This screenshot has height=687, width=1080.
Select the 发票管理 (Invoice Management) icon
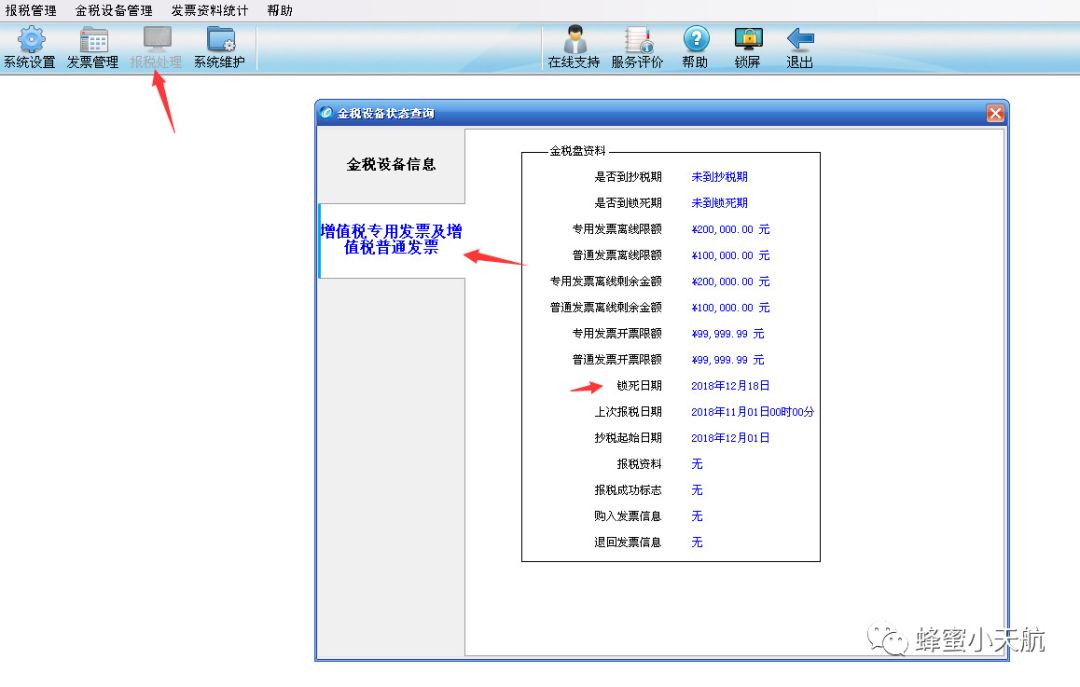pos(93,47)
